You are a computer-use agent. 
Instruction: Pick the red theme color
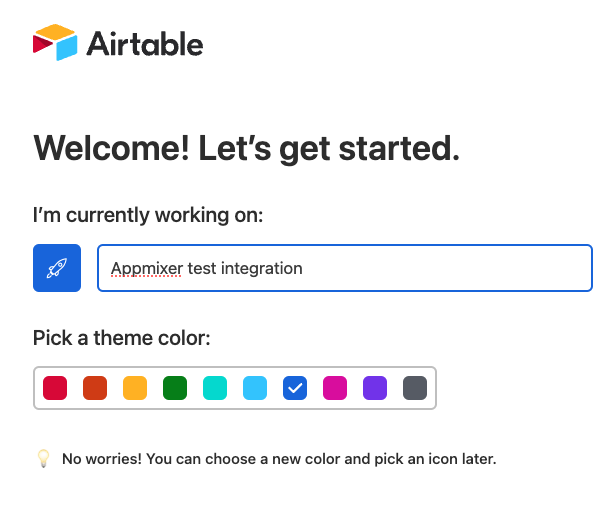tap(55, 387)
